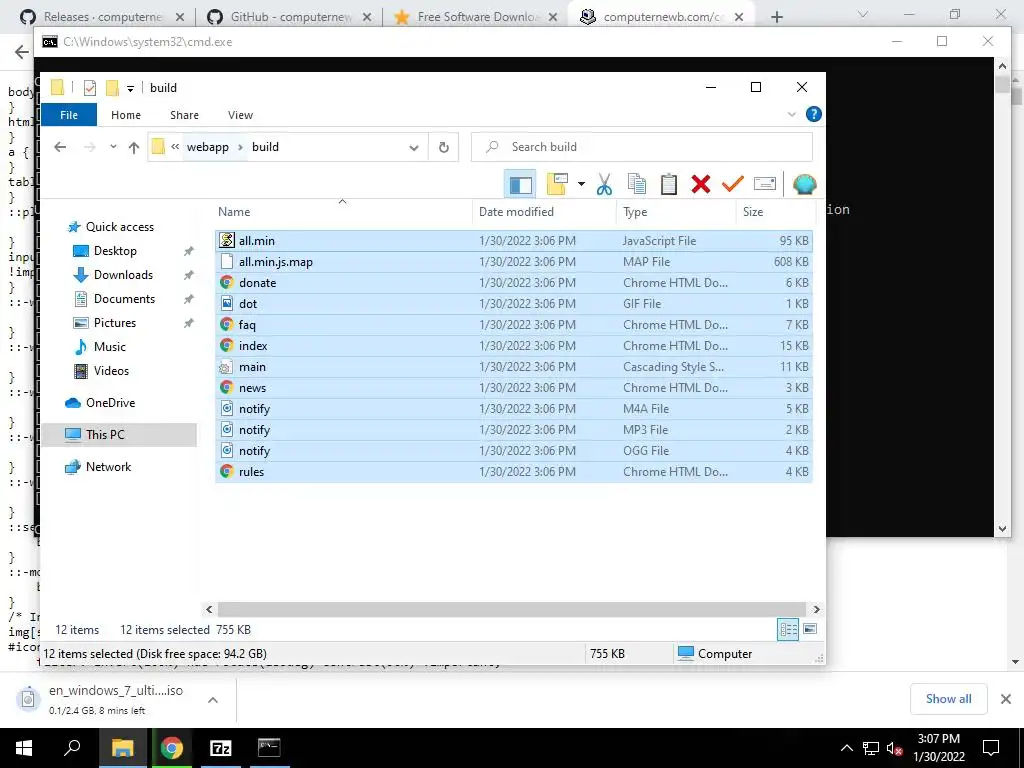Click the New Folder icon in title bar
This screenshot has width=1024, height=768.
112,88
